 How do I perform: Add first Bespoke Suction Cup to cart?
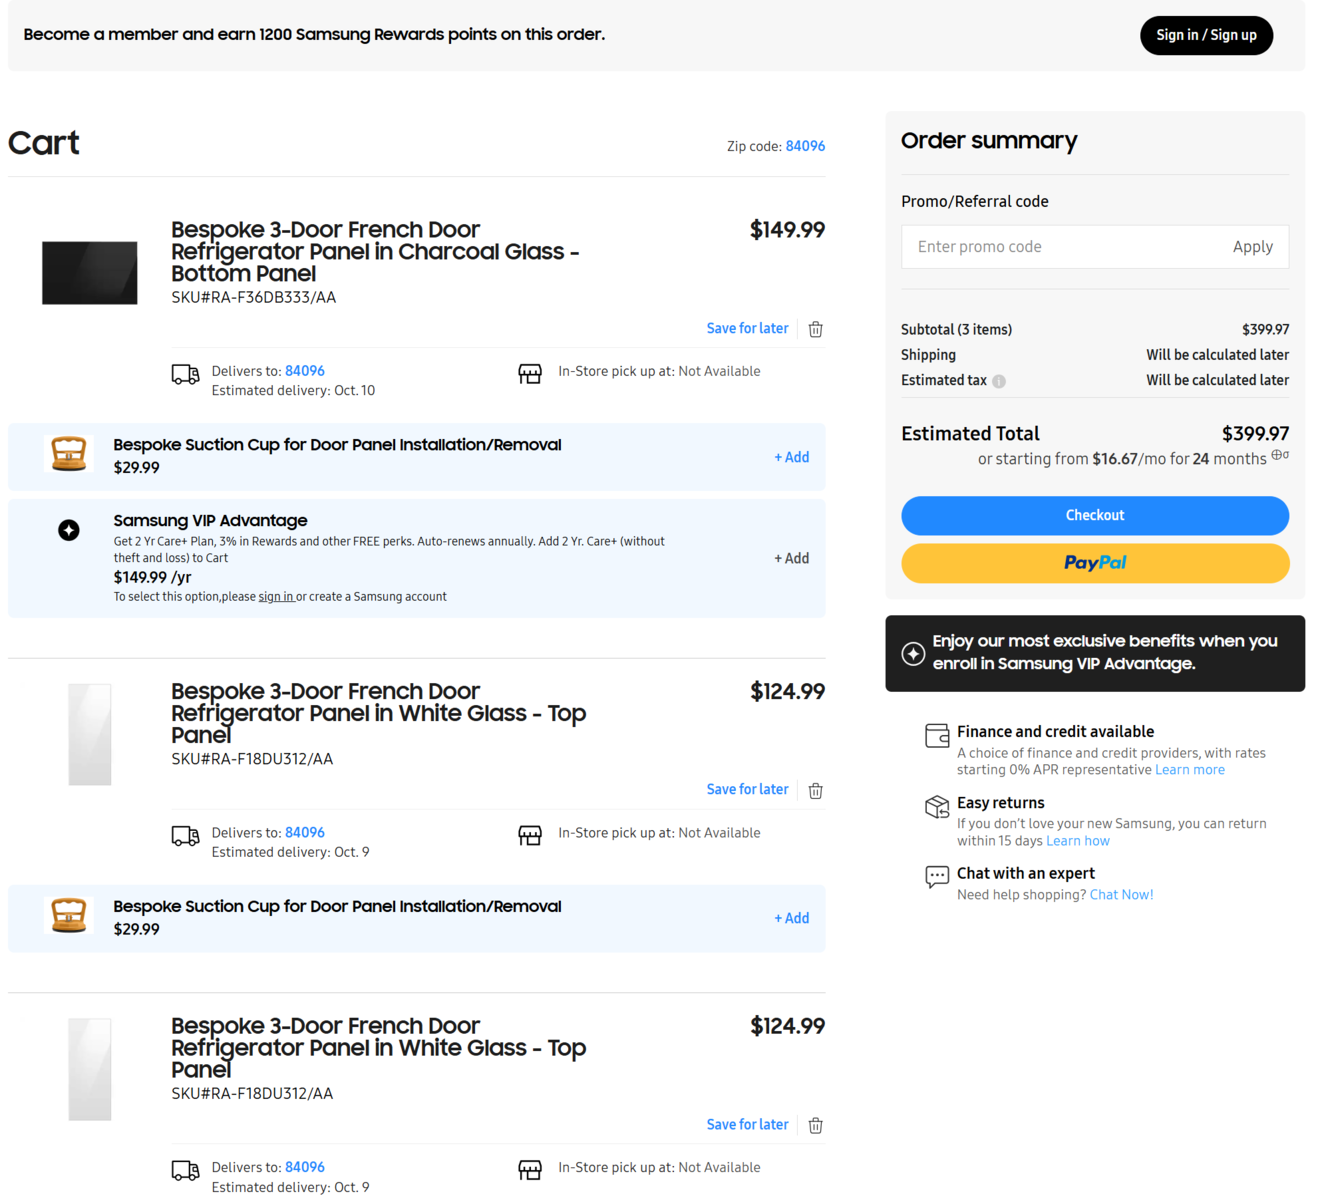point(791,457)
